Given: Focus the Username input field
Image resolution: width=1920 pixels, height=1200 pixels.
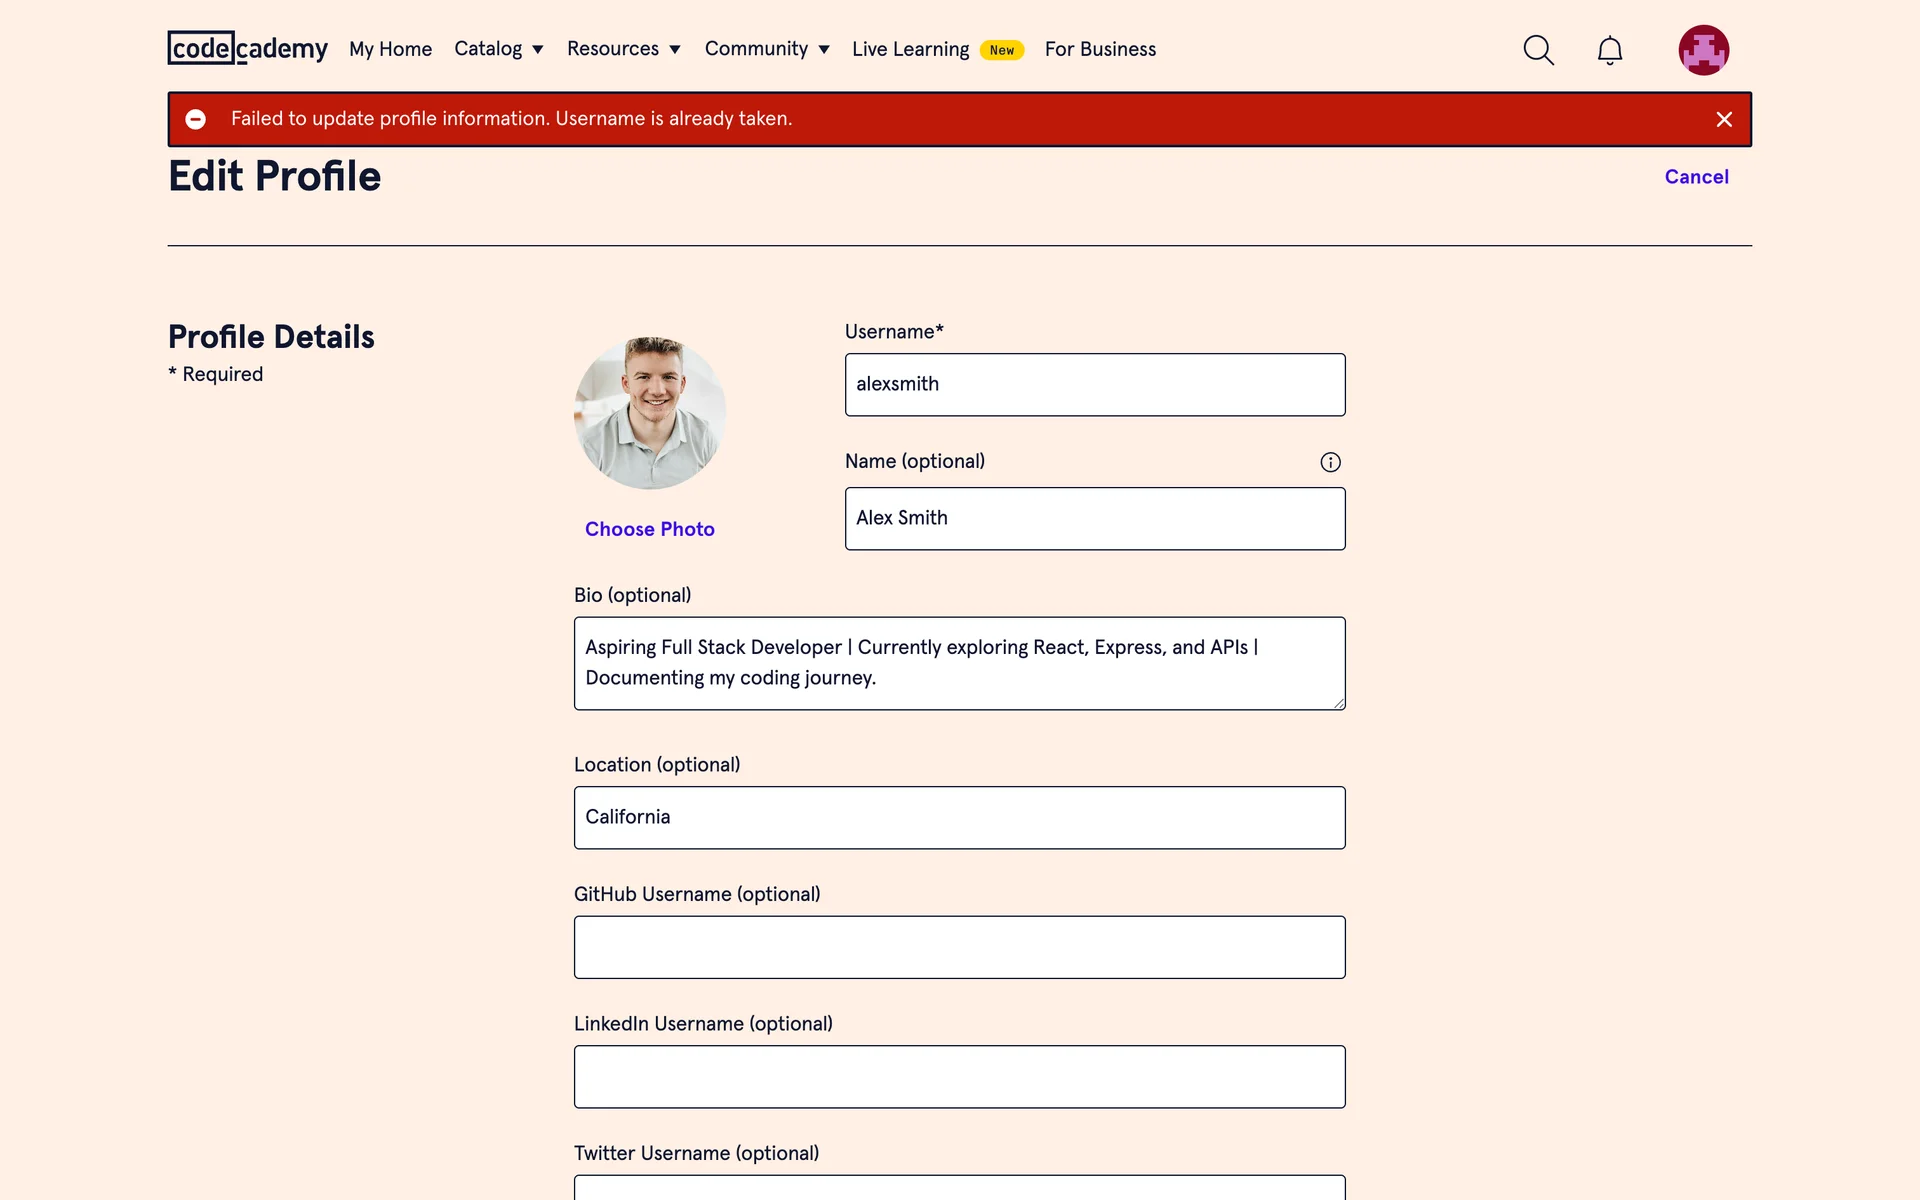Looking at the screenshot, I should click(1094, 385).
